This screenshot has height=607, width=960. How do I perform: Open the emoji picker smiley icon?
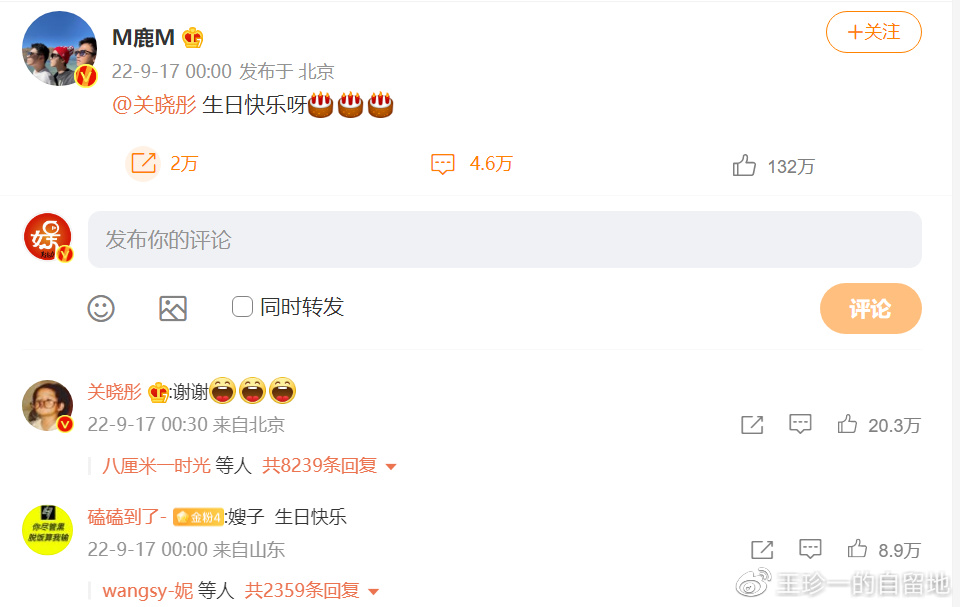(x=101, y=308)
